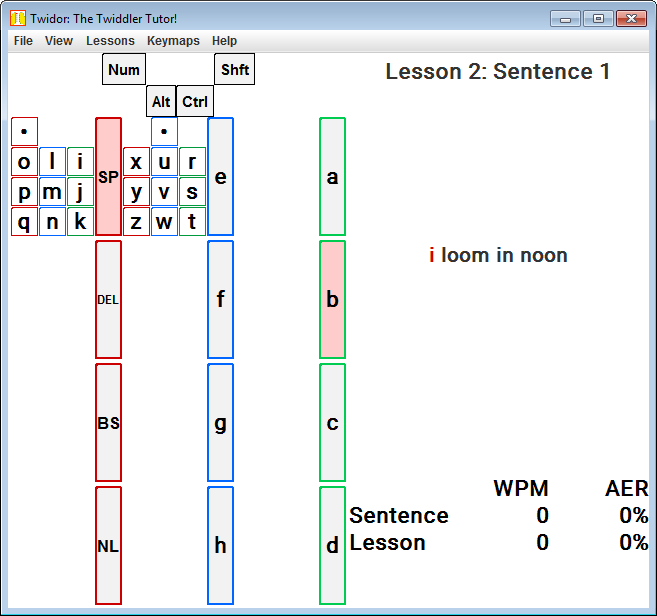Click the blue h key

[220, 546]
